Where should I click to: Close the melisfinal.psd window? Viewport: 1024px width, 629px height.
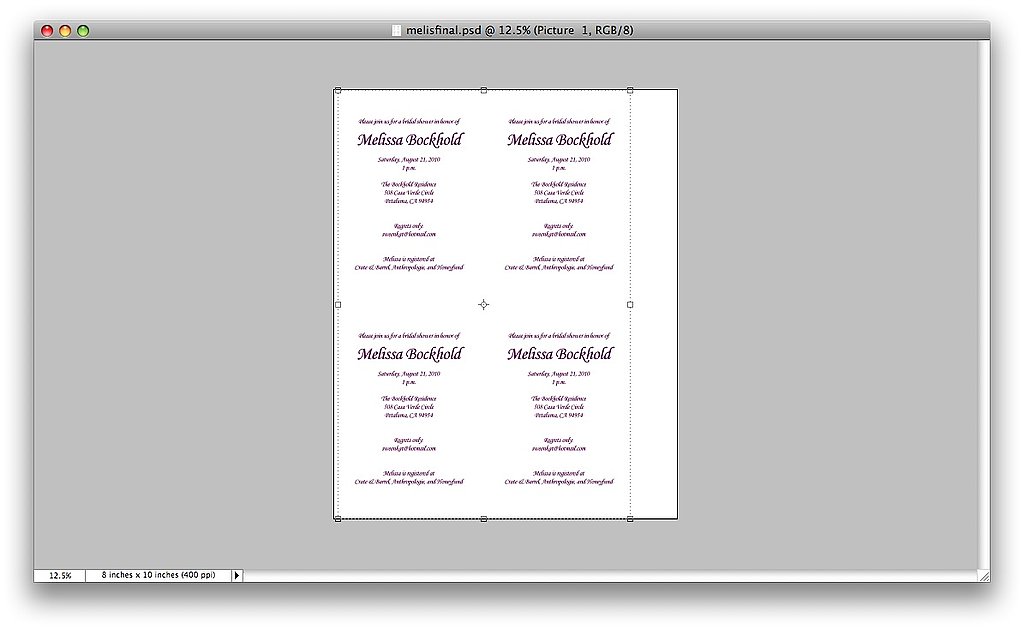coord(47,31)
